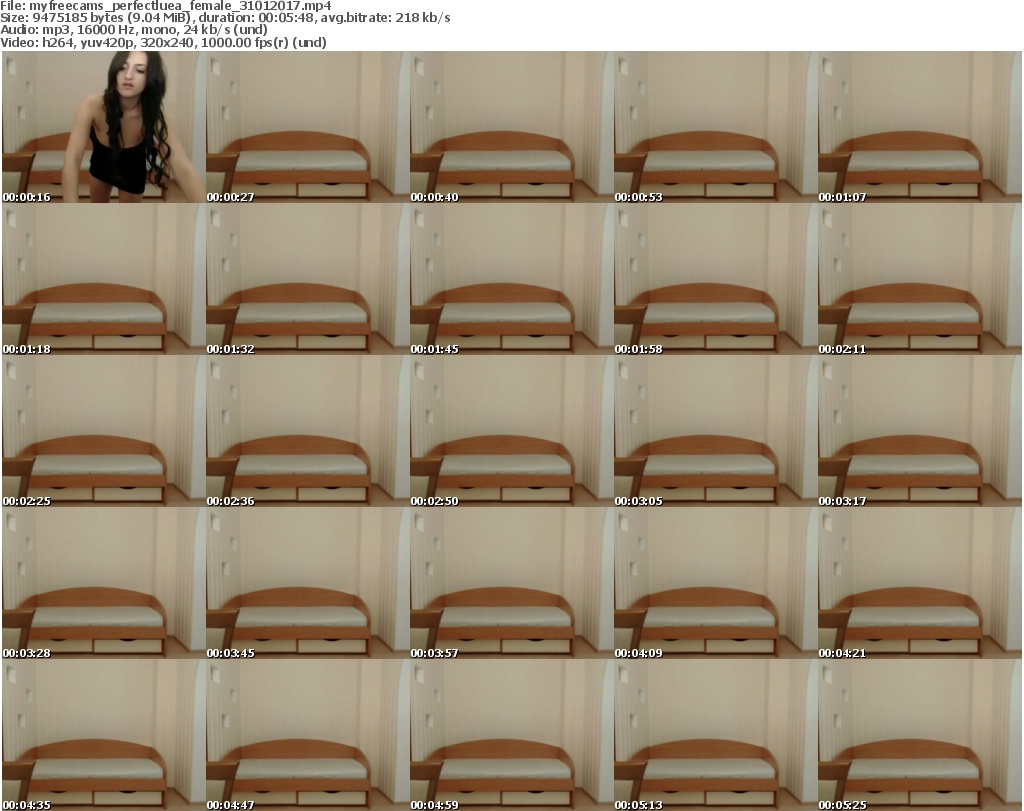Select the thumbnail timestamped 00:00:40
Image resolution: width=1024 pixels, height=811 pixels.
pos(511,127)
